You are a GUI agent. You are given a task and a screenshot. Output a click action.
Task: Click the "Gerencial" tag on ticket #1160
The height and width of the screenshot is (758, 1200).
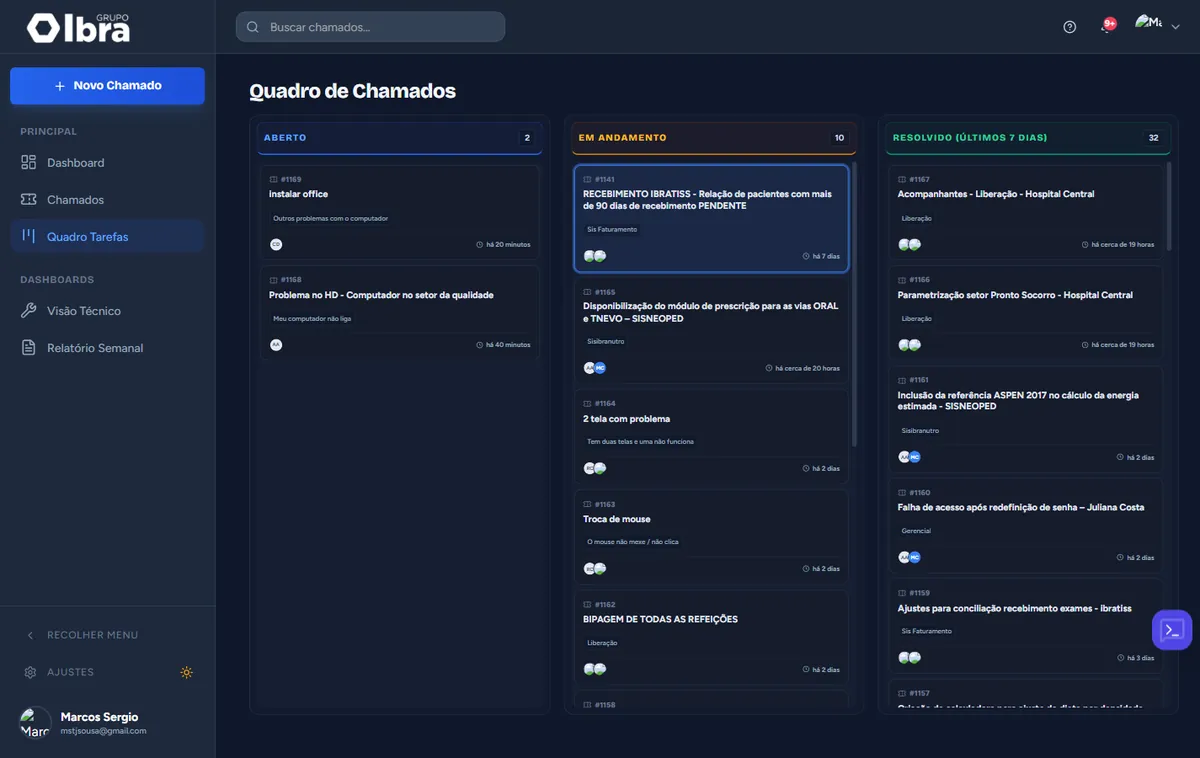pyautogui.click(x=916, y=531)
